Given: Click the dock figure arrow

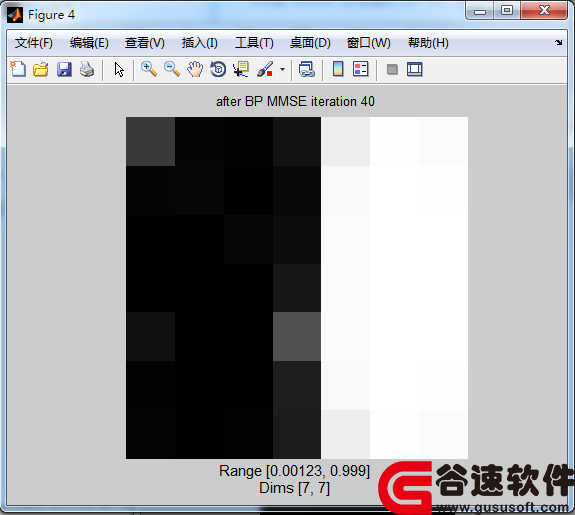Looking at the screenshot, I should click(558, 42).
